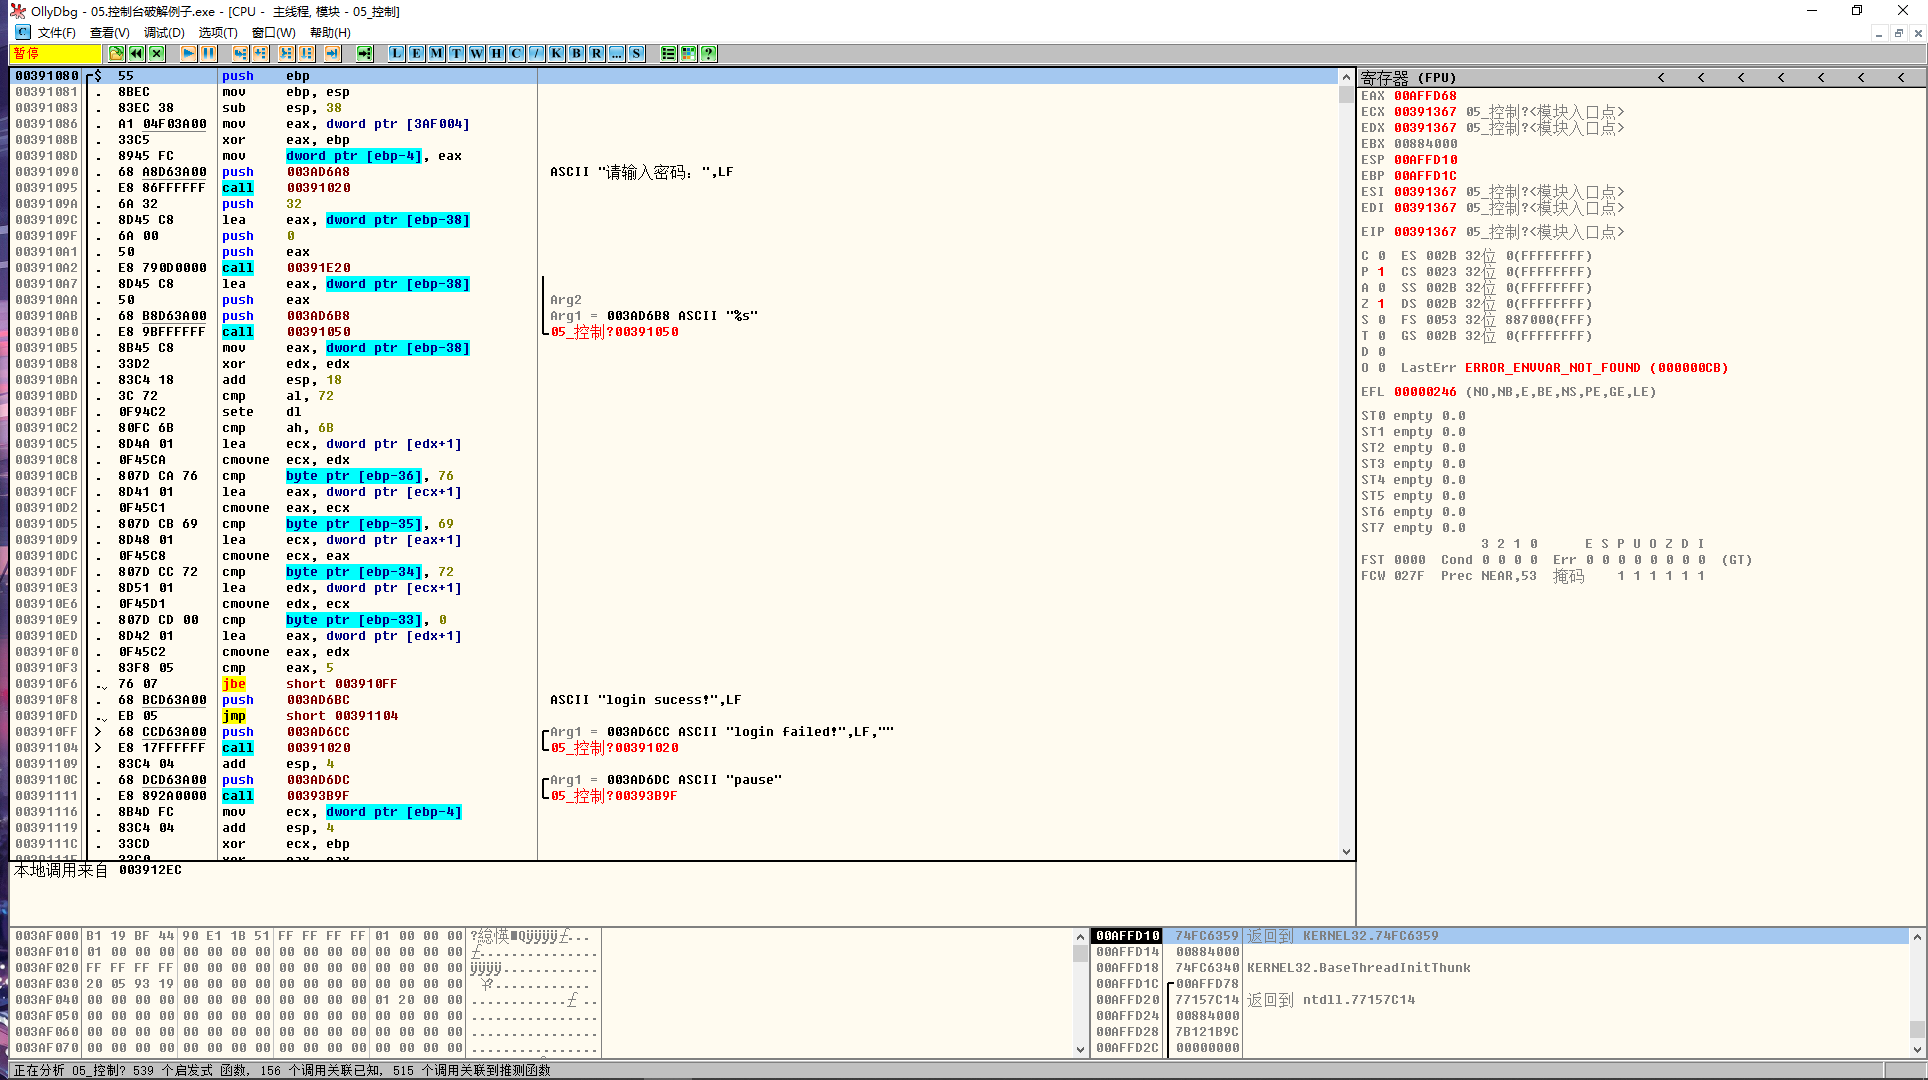
Task: Open the 调试(D) menu
Action: point(164,33)
